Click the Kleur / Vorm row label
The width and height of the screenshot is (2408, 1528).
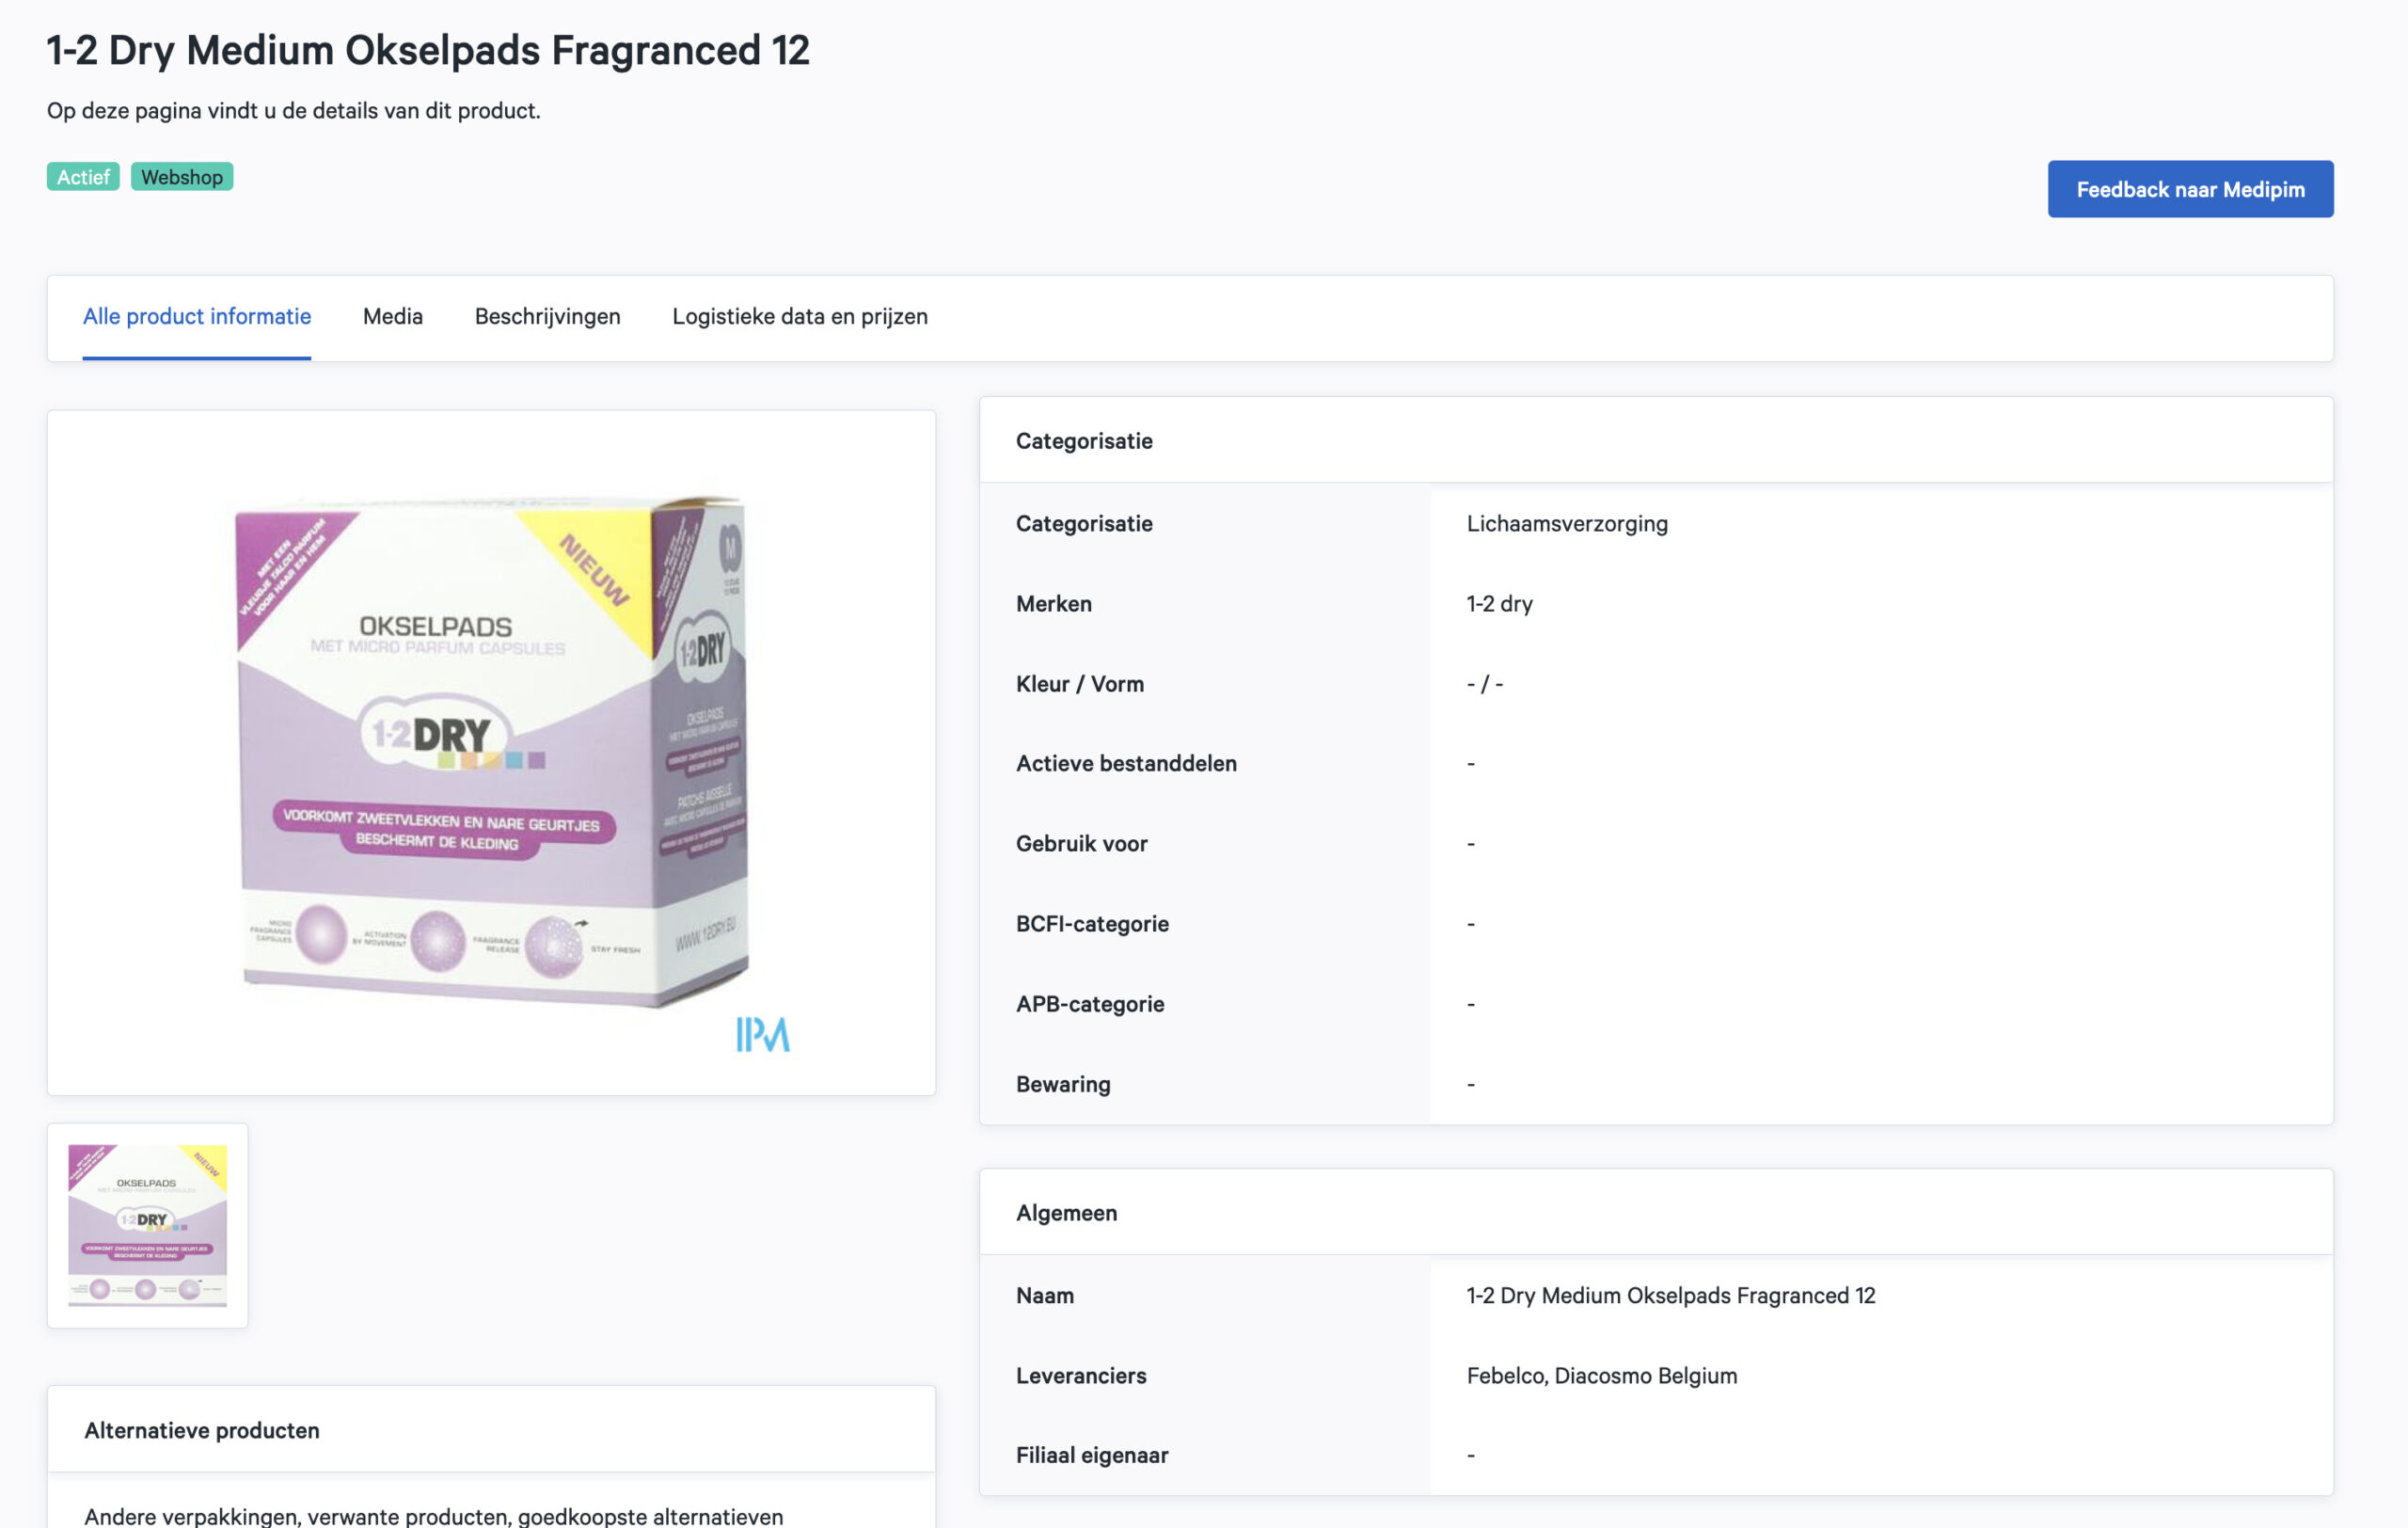[x=1080, y=683]
